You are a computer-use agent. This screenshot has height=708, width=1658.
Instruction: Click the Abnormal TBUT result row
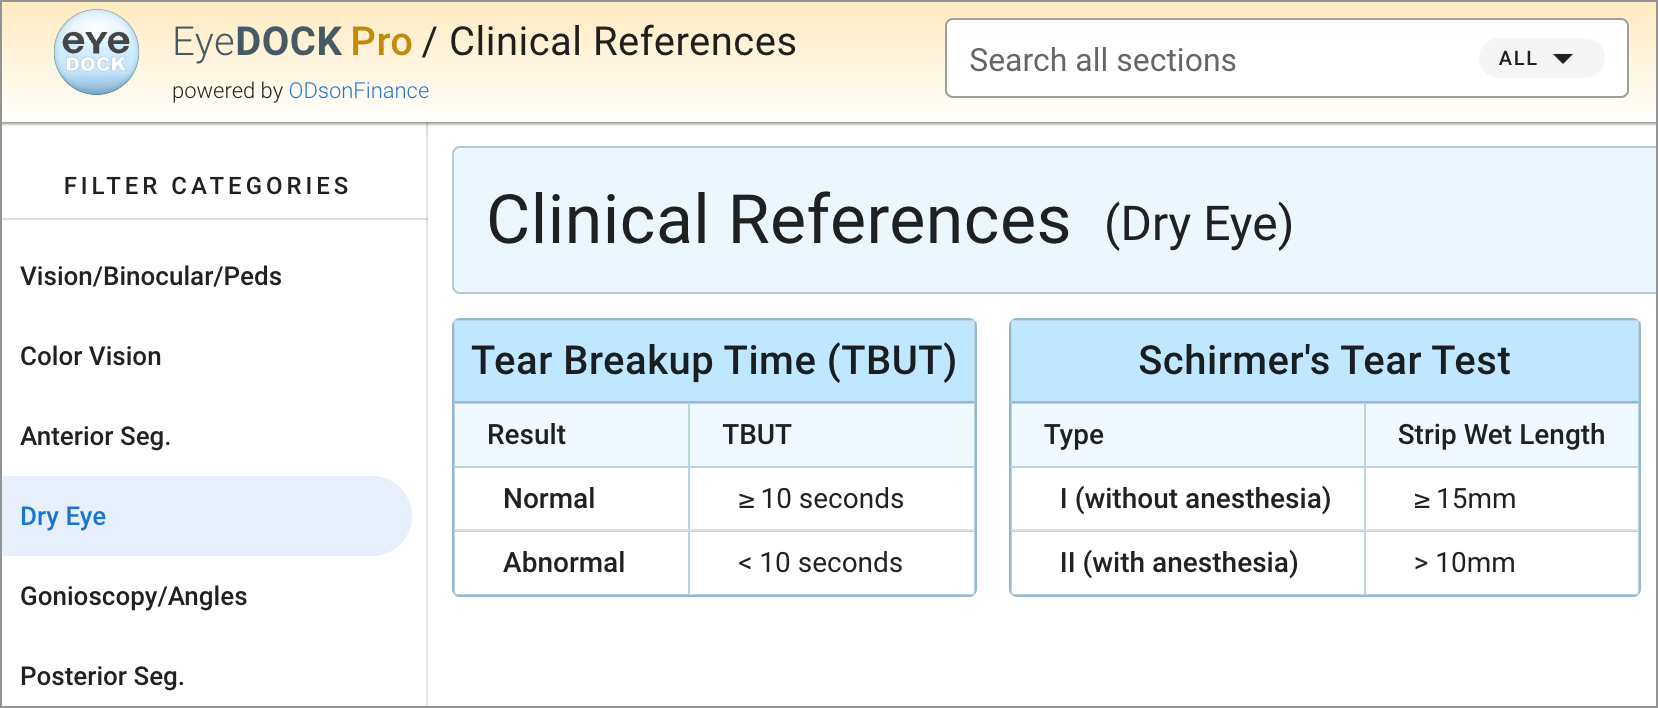pyautogui.click(x=714, y=563)
